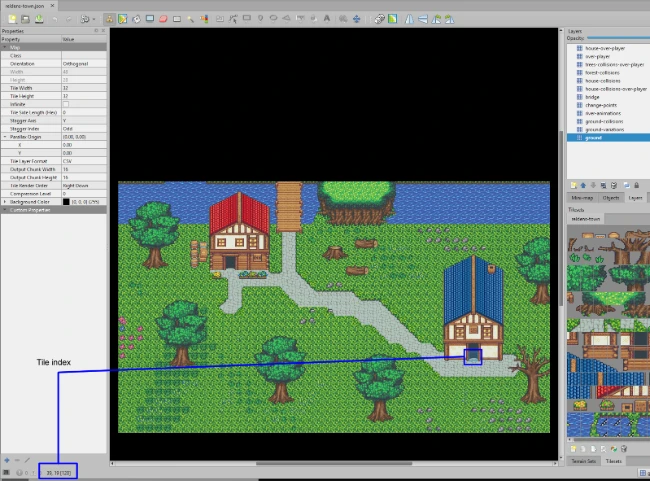Select the blue four-arrow move tool

pyautogui.click(x=357, y=19)
